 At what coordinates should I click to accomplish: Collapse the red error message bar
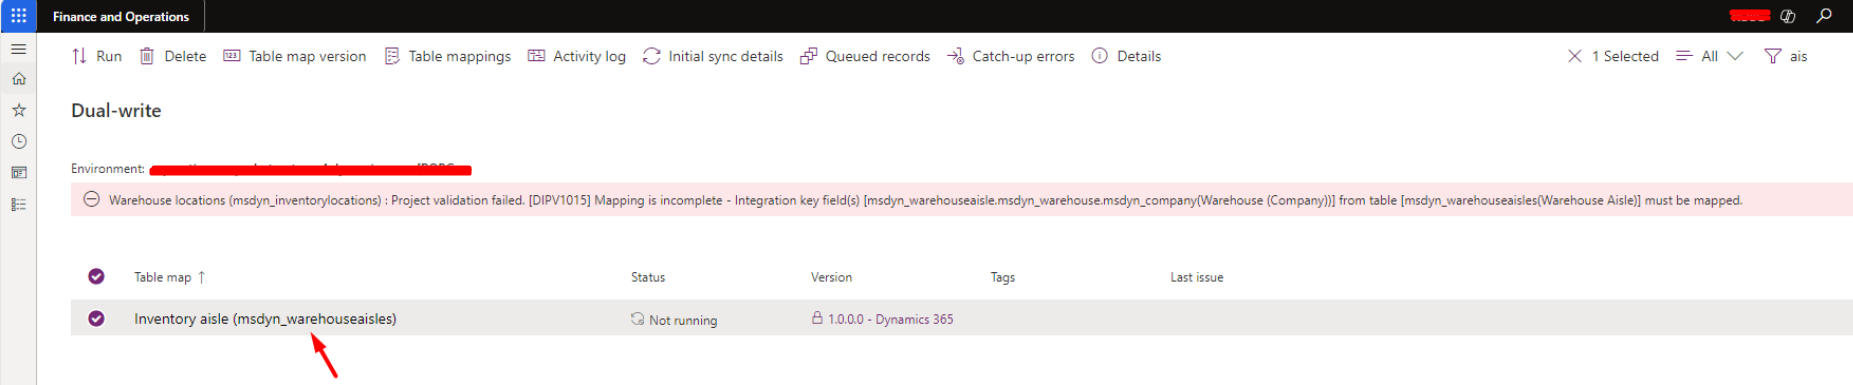[x=91, y=200]
